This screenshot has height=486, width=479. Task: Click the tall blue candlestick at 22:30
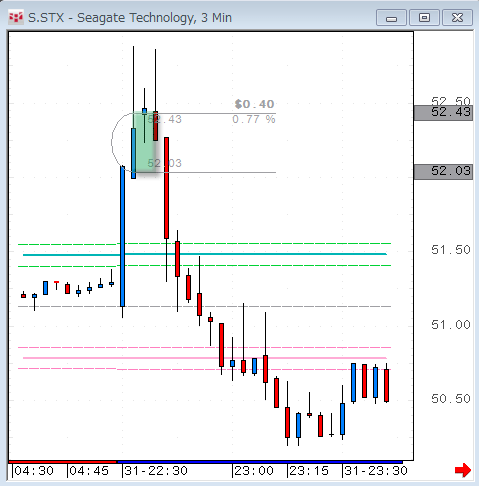click(x=123, y=236)
